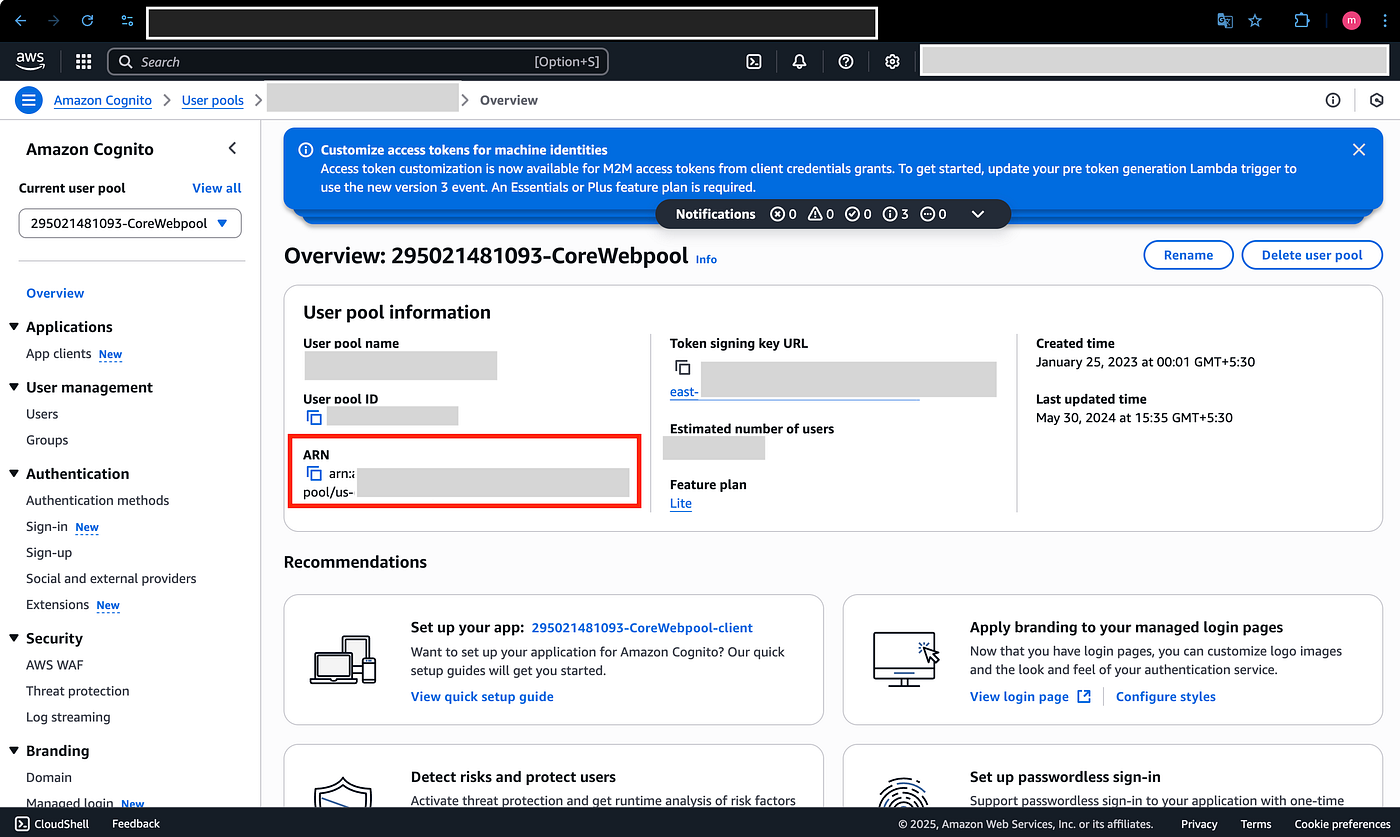Open the info panel icon at right
This screenshot has width=1400, height=837.
pos(1333,100)
